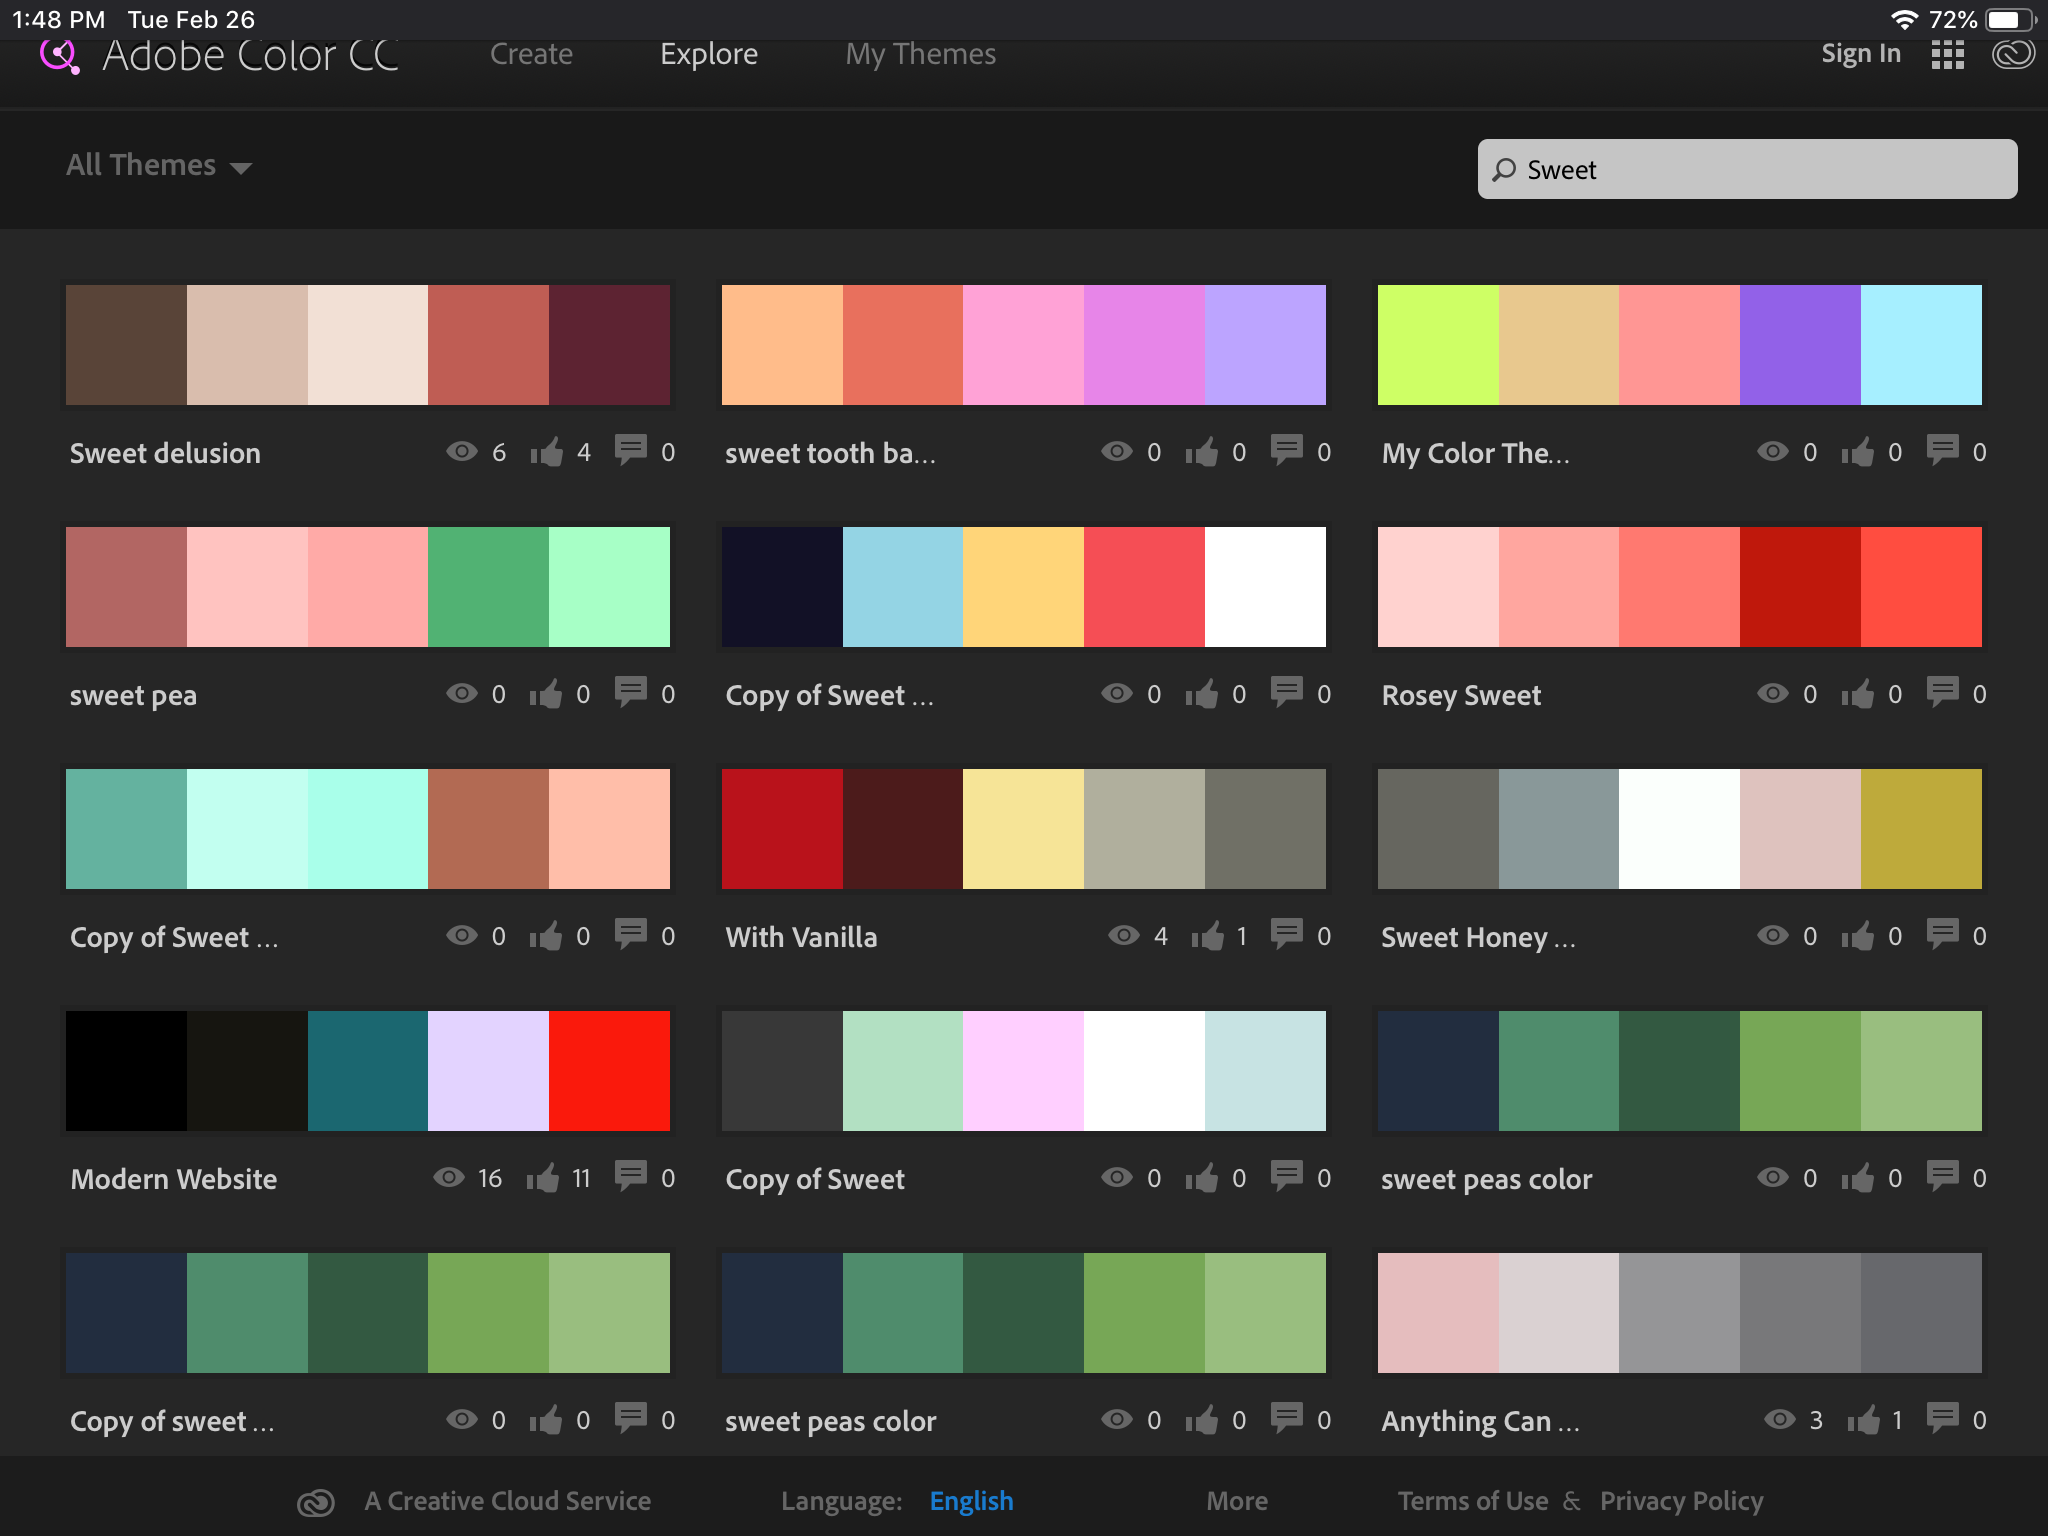The width and height of the screenshot is (2048, 1536).
Task: Open comments on My Color The...
Action: pos(1942,450)
